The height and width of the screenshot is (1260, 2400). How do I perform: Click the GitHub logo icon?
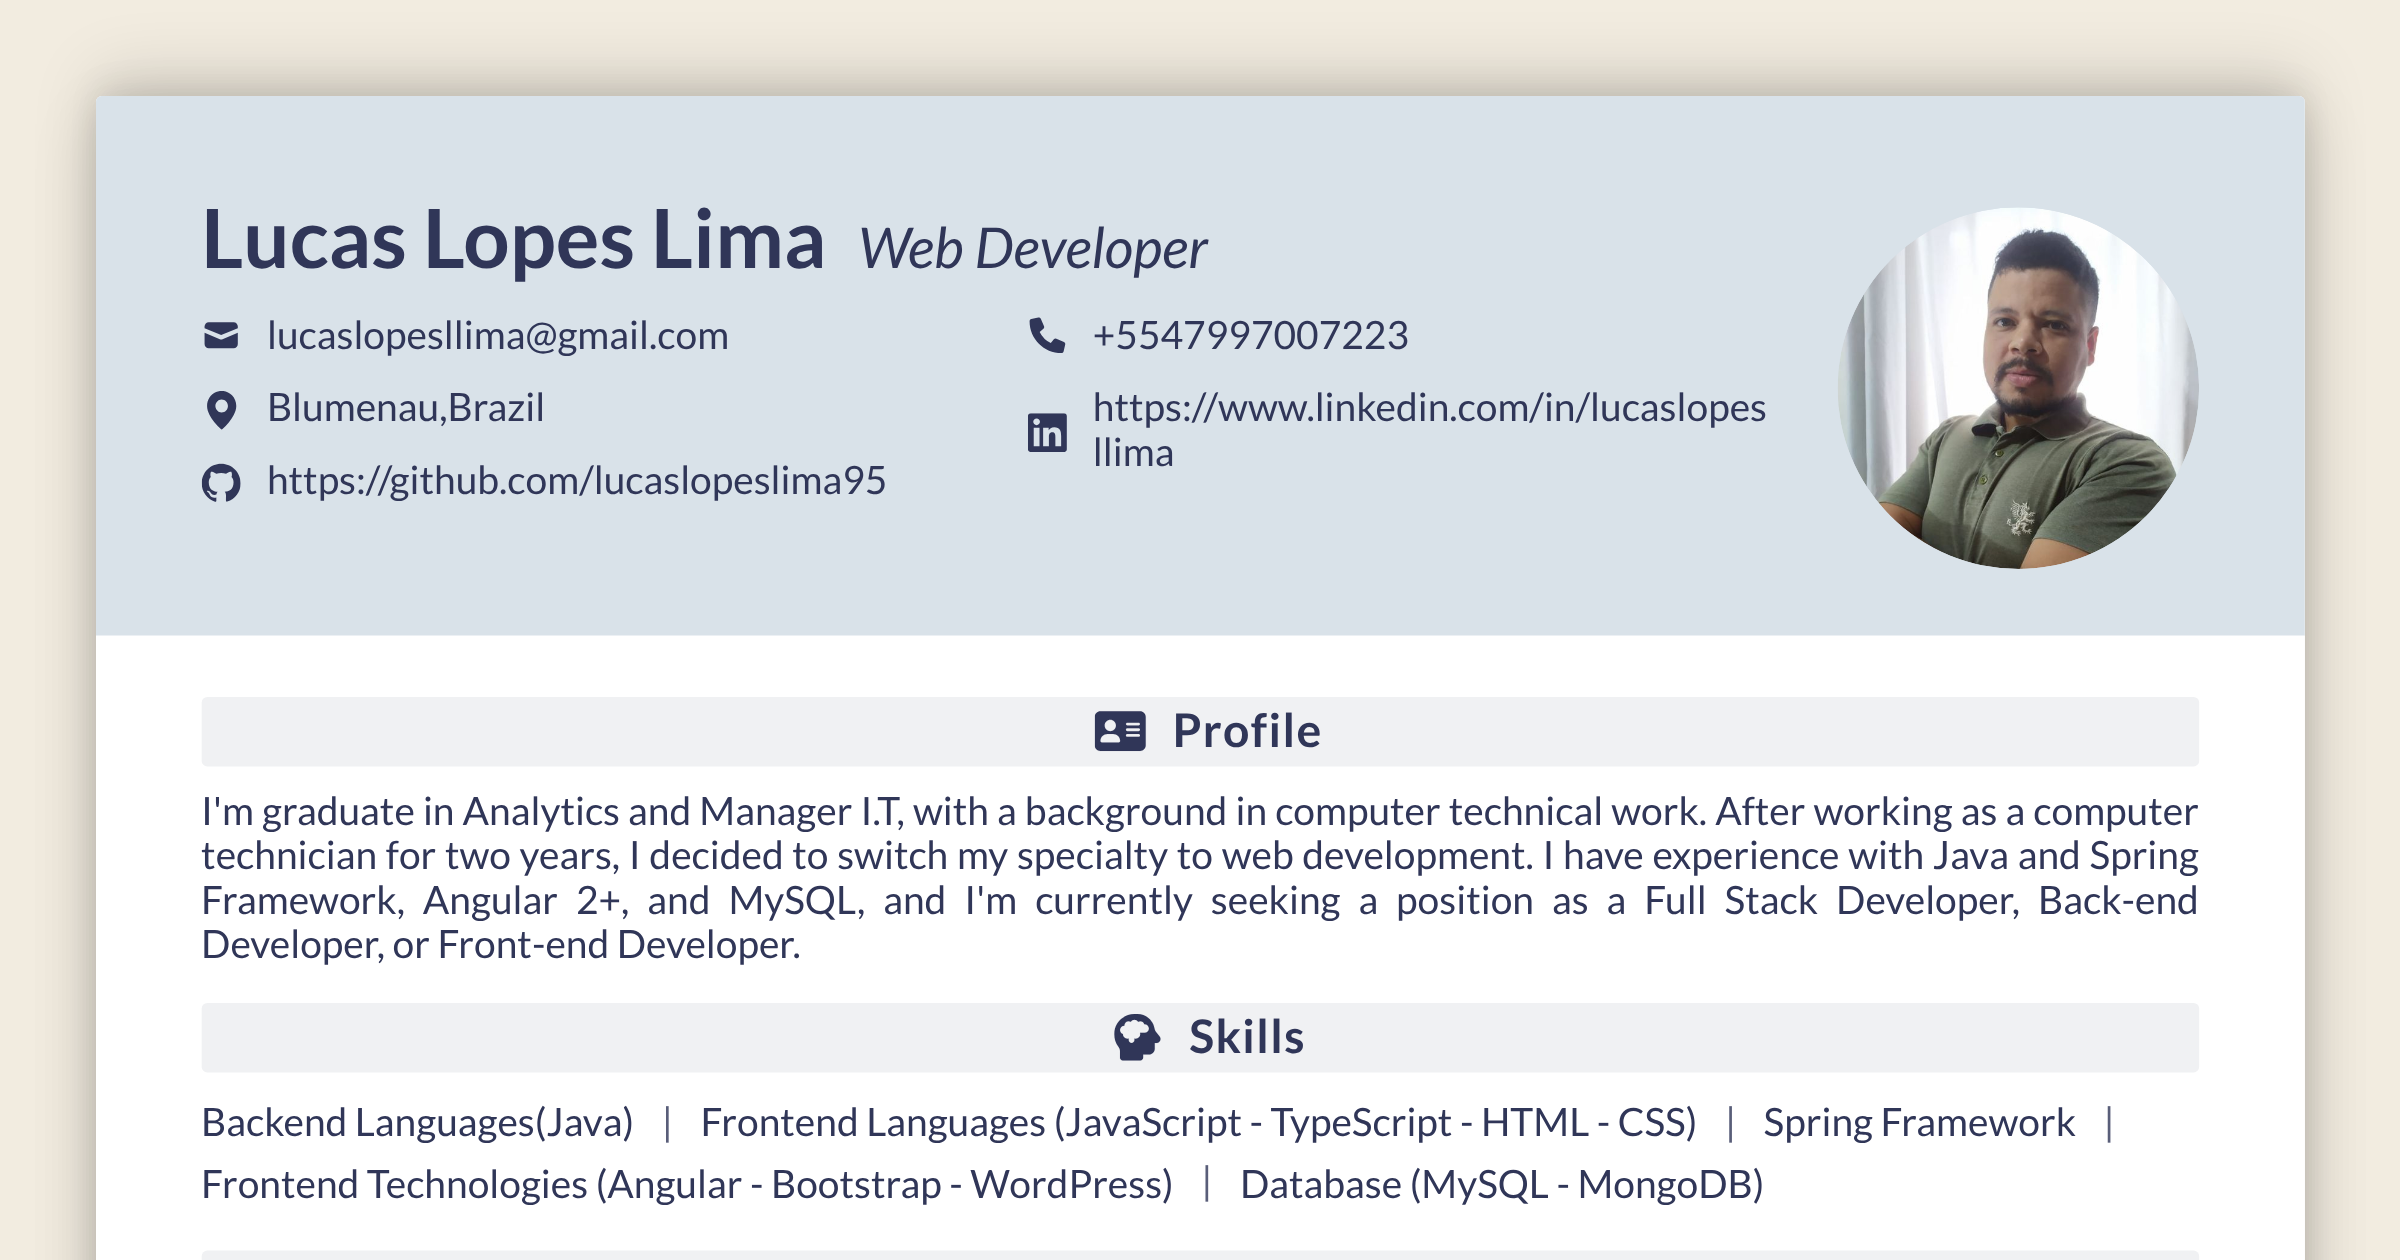point(222,481)
